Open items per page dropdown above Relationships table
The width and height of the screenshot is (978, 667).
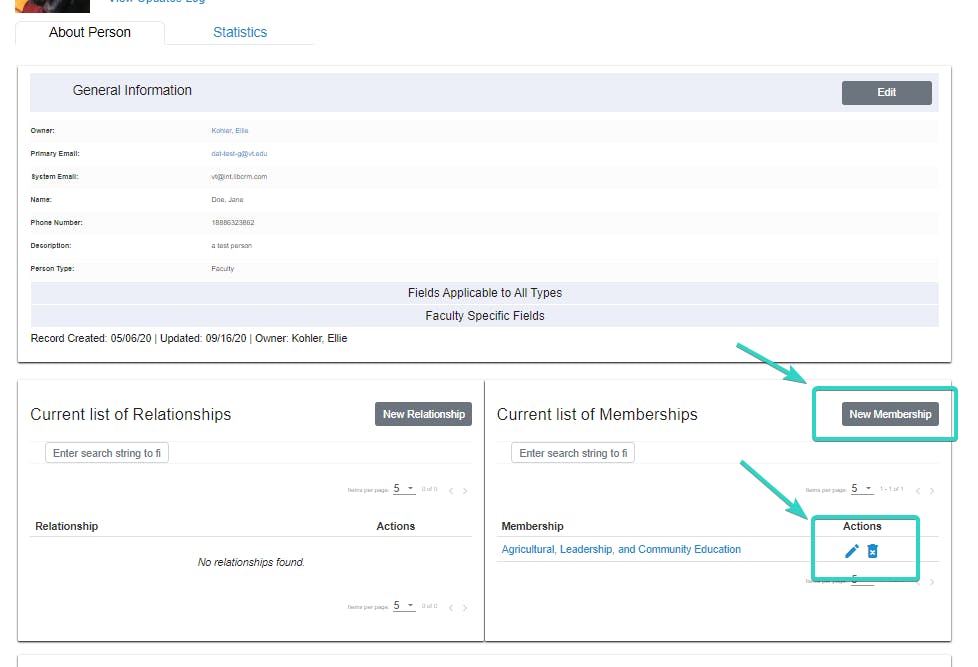[x=404, y=489]
